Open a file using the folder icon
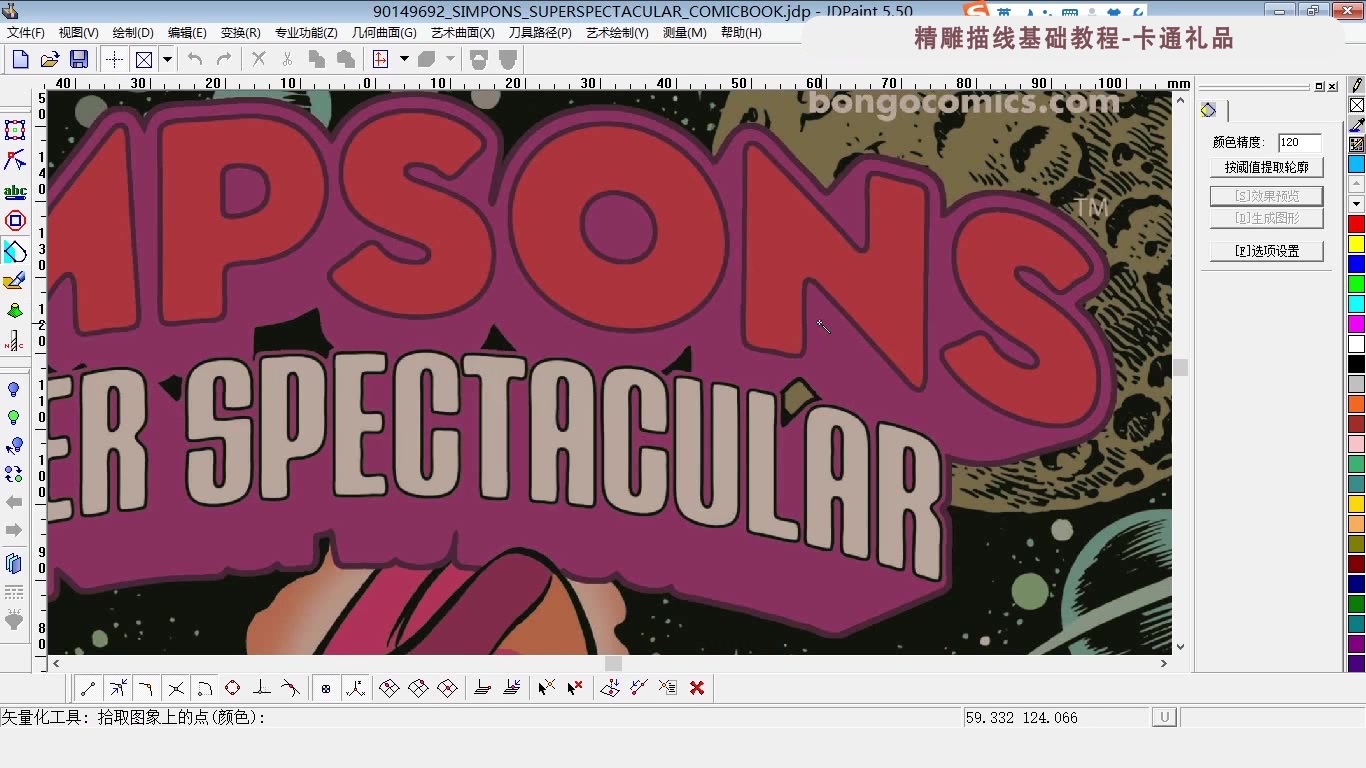 click(x=50, y=59)
